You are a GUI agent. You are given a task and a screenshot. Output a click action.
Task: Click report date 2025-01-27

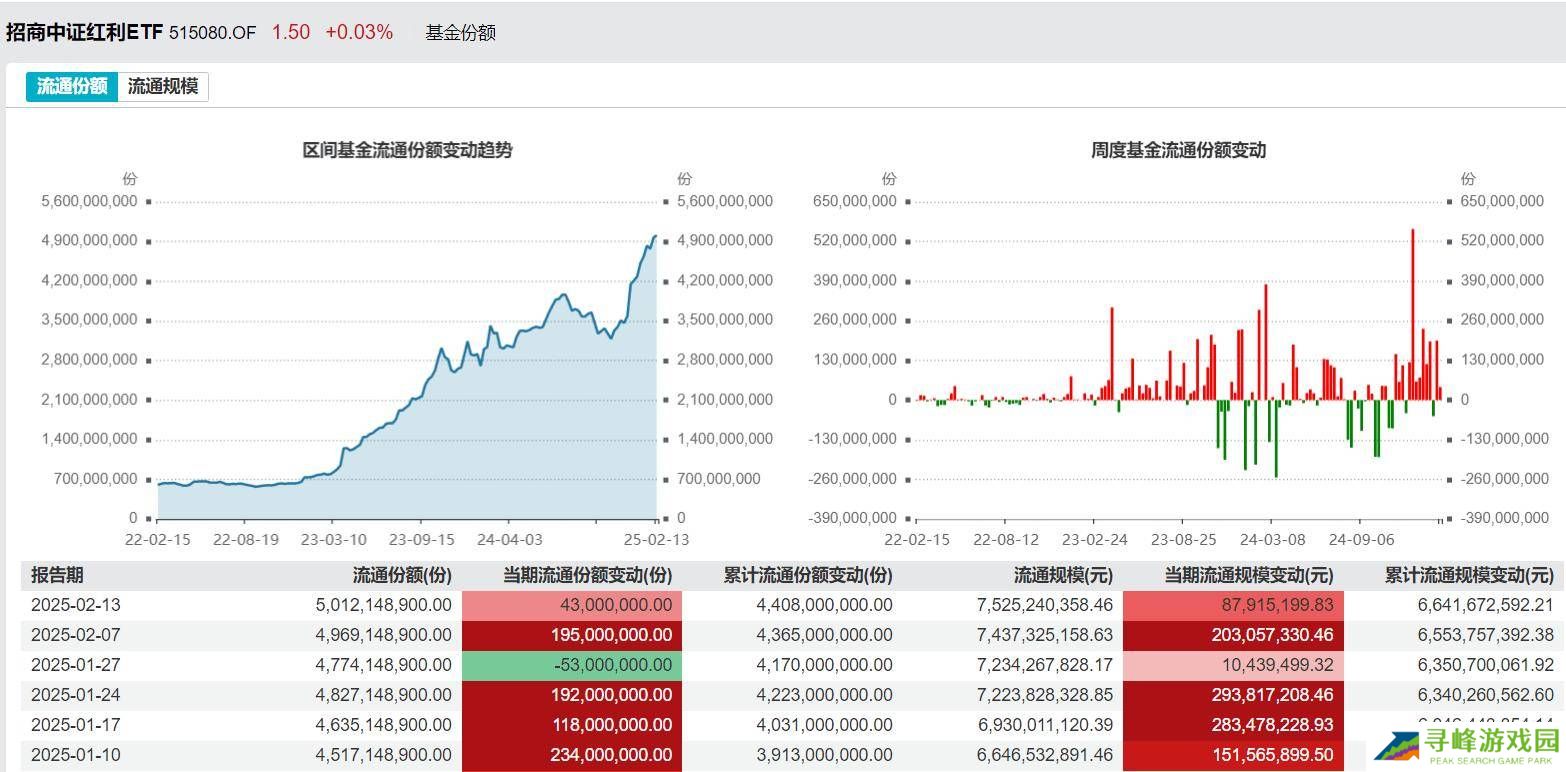click(x=76, y=665)
